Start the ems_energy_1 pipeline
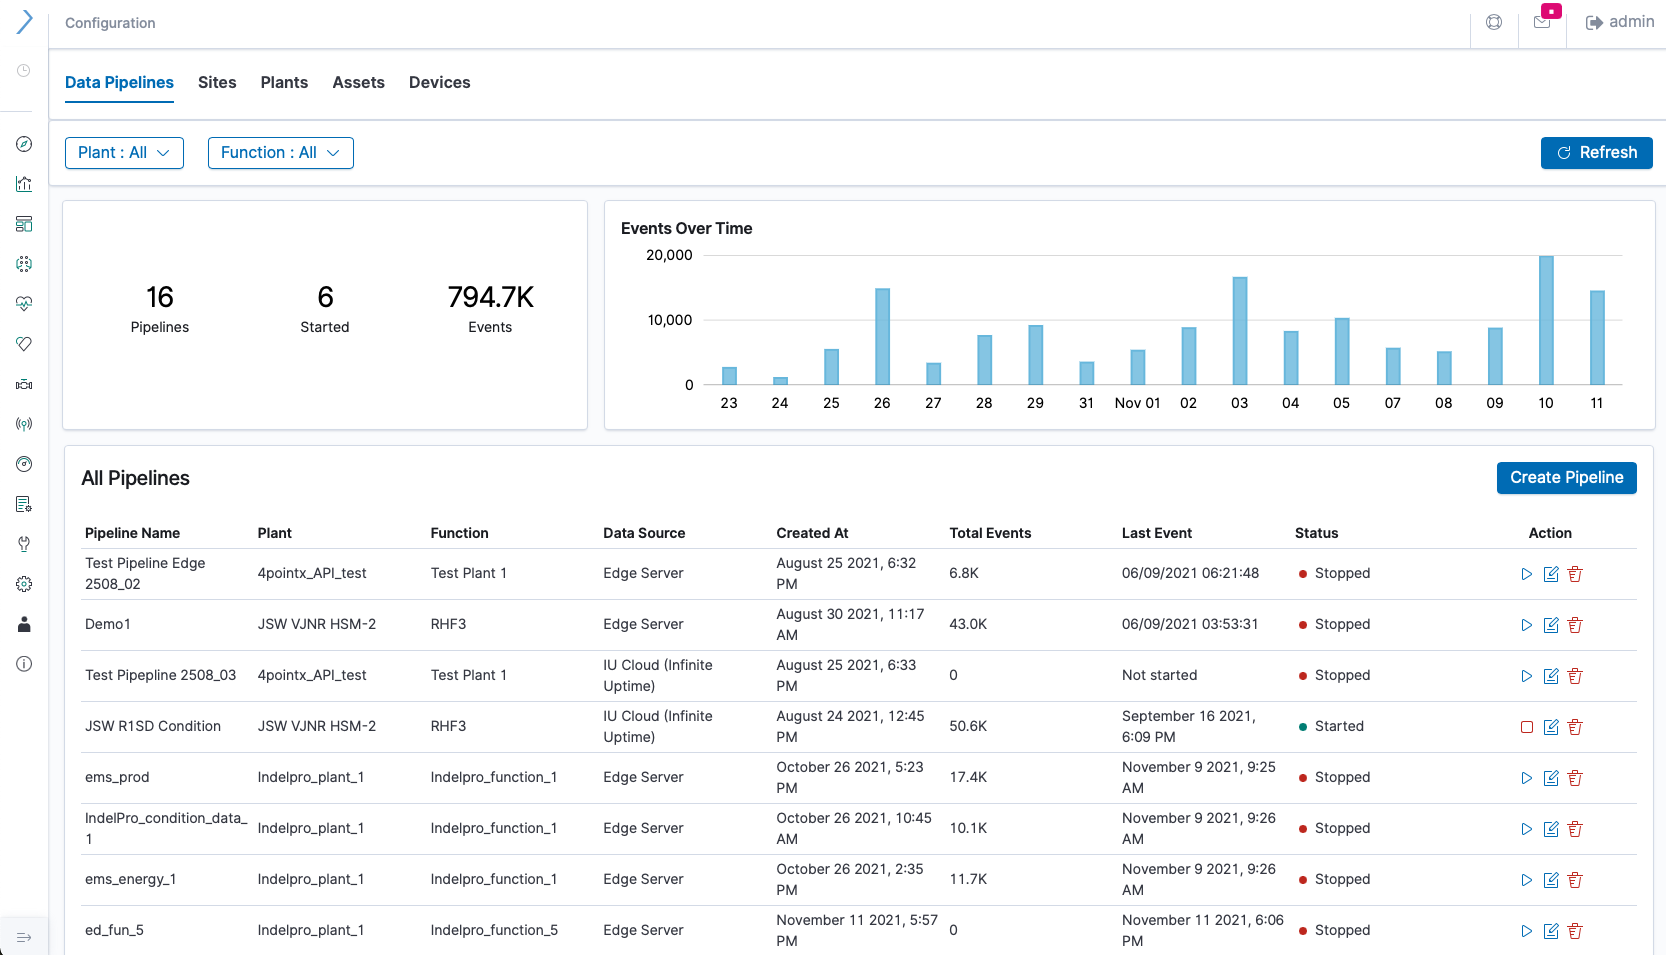Image resolution: width=1666 pixels, height=955 pixels. point(1526,880)
